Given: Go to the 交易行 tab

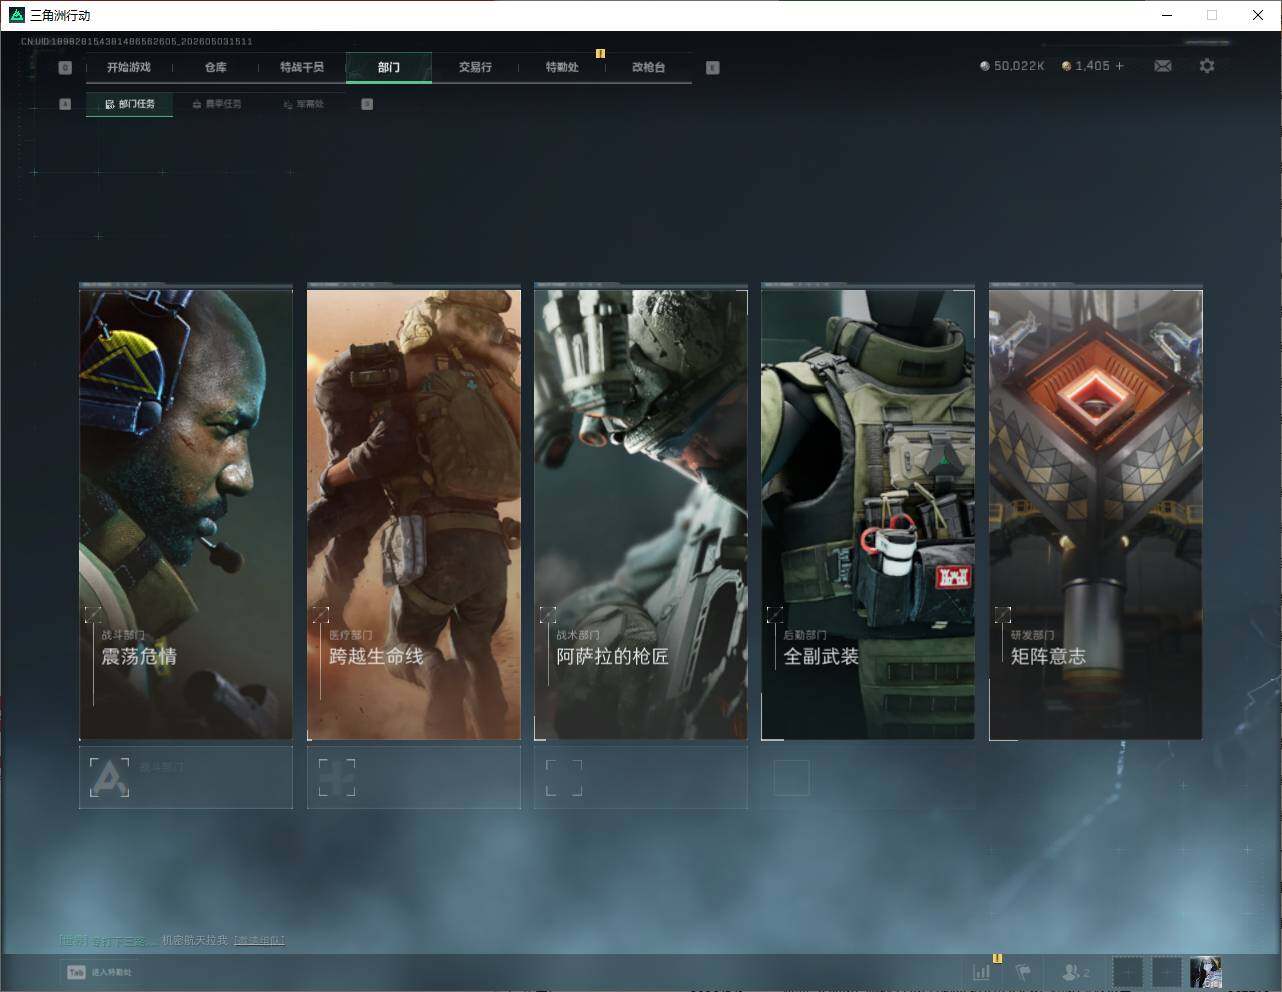Looking at the screenshot, I should pos(475,67).
